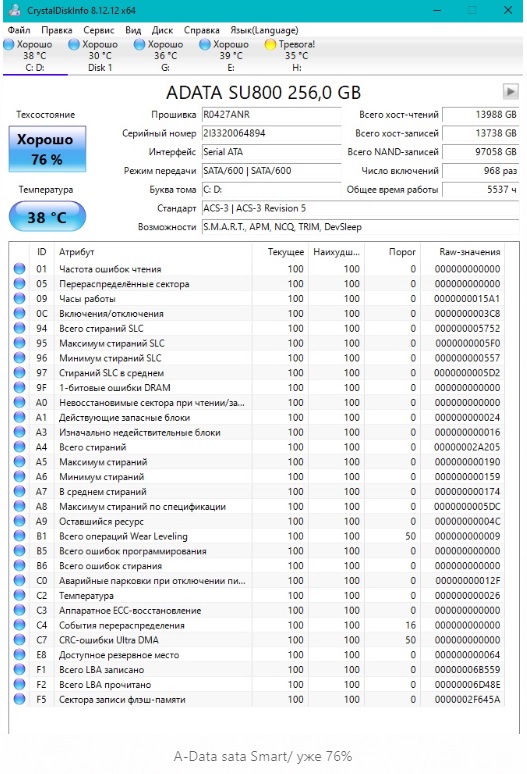Click the status icon for attribute 95

point(19,343)
